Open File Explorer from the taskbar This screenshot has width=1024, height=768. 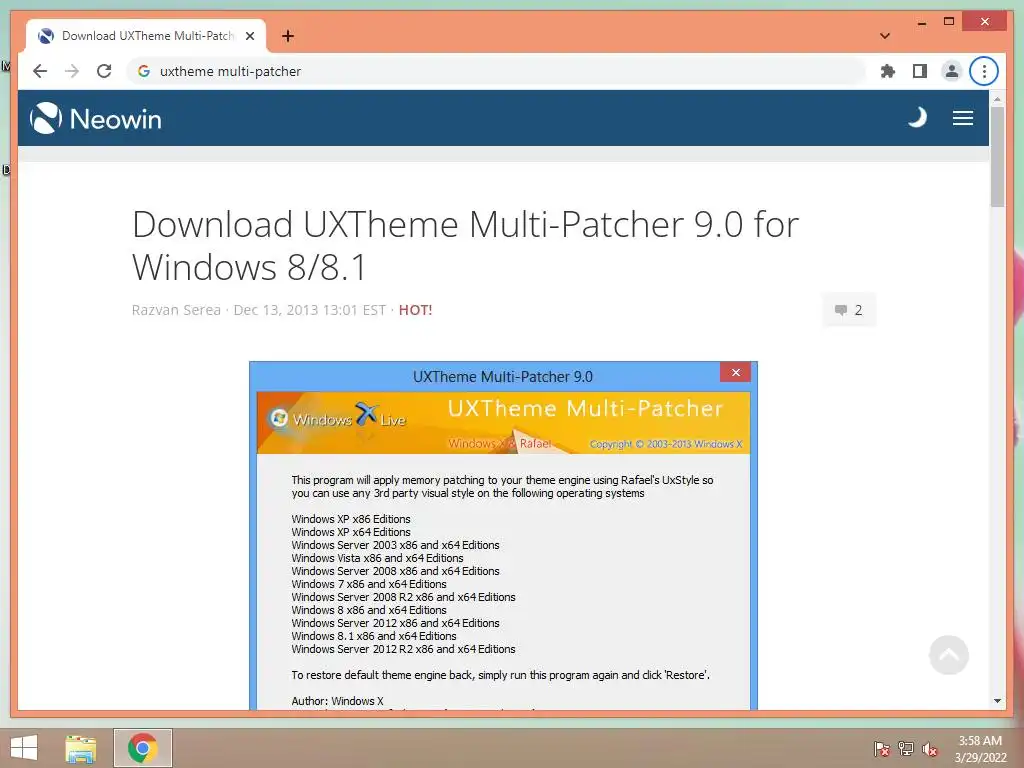click(80, 748)
